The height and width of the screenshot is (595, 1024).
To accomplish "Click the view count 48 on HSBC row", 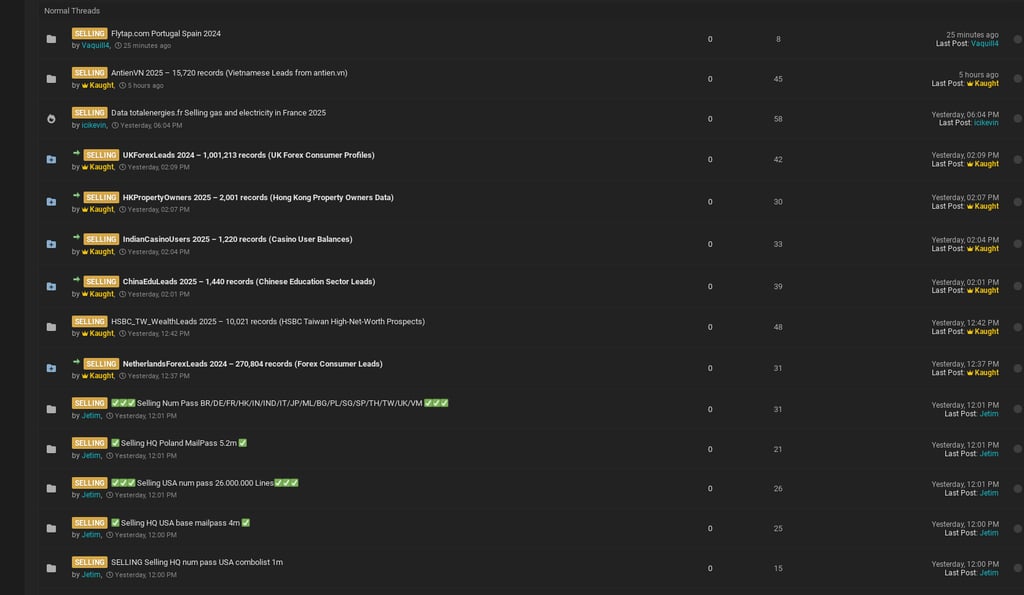I will tap(778, 327).
